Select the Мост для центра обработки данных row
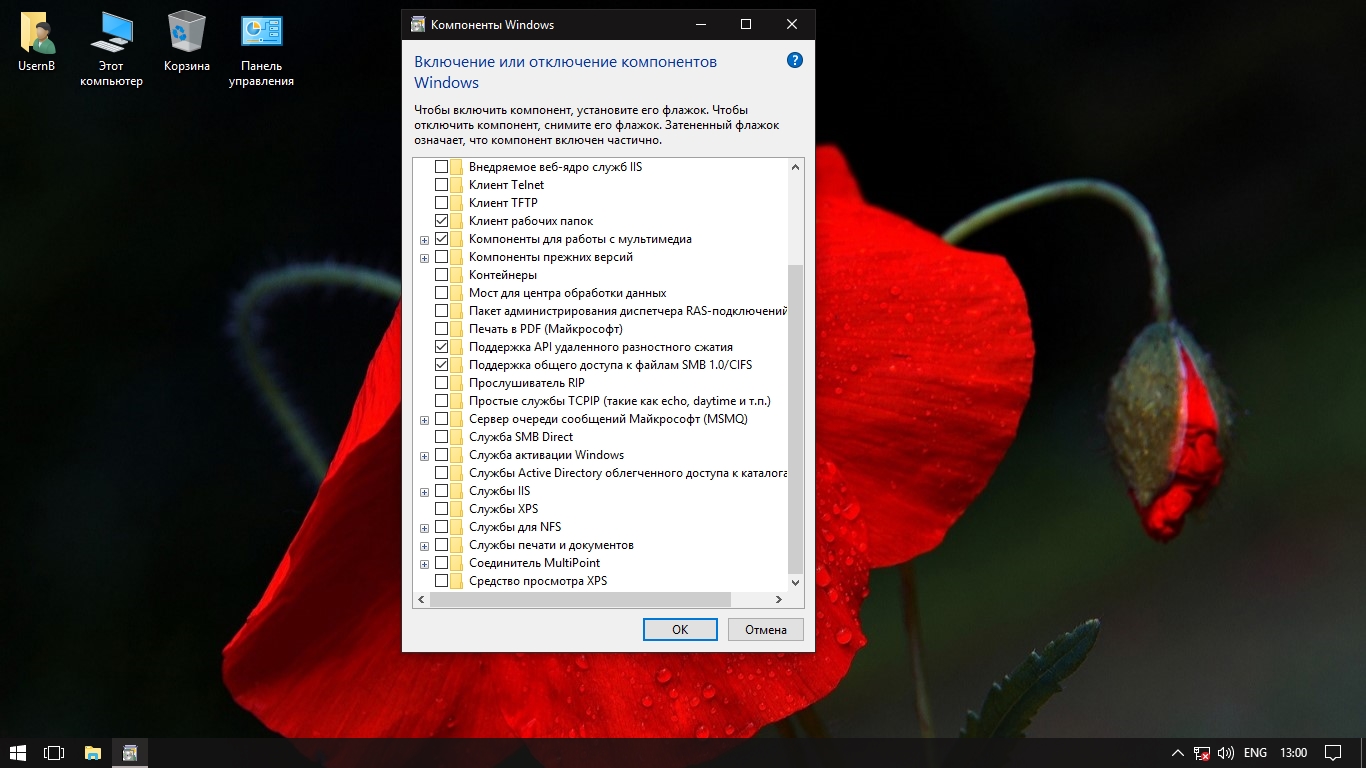1366x768 pixels. coord(568,293)
